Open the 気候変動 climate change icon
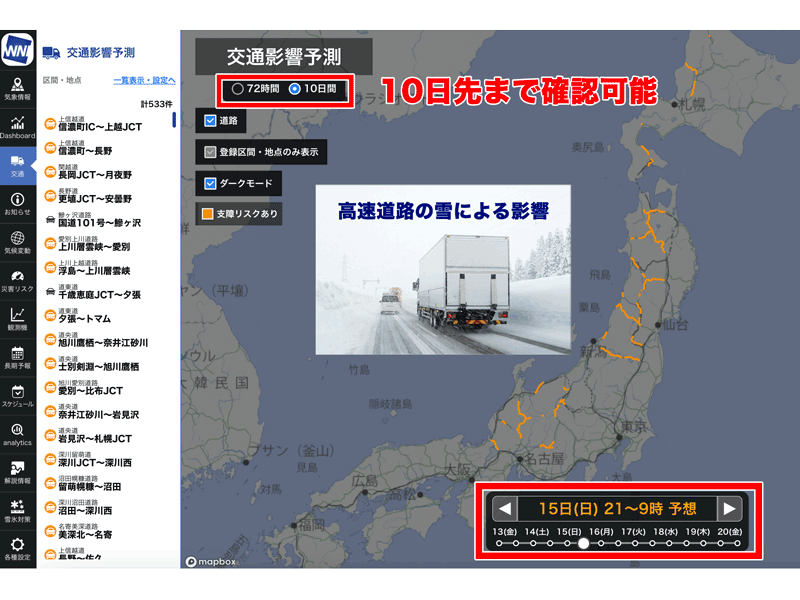 point(18,243)
